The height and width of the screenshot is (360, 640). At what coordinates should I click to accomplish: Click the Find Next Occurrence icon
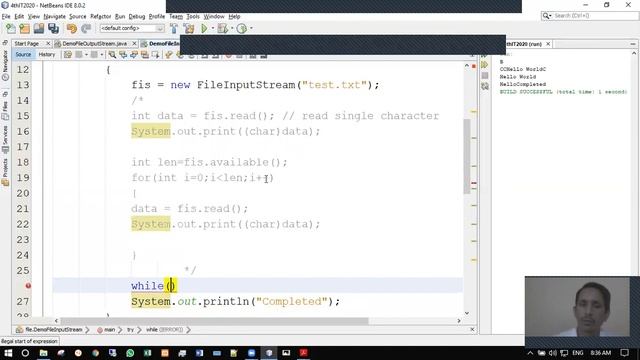[x=134, y=55]
